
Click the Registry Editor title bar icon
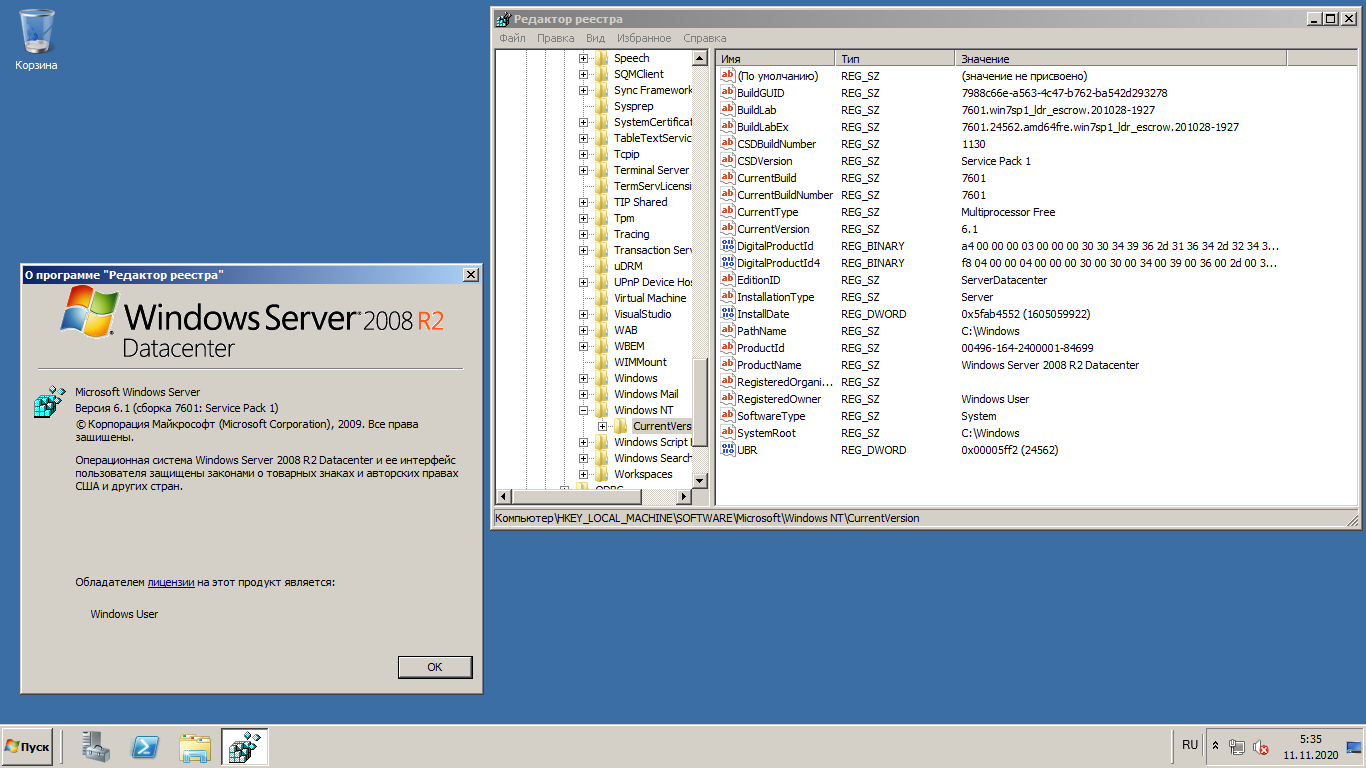click(503, 19)
